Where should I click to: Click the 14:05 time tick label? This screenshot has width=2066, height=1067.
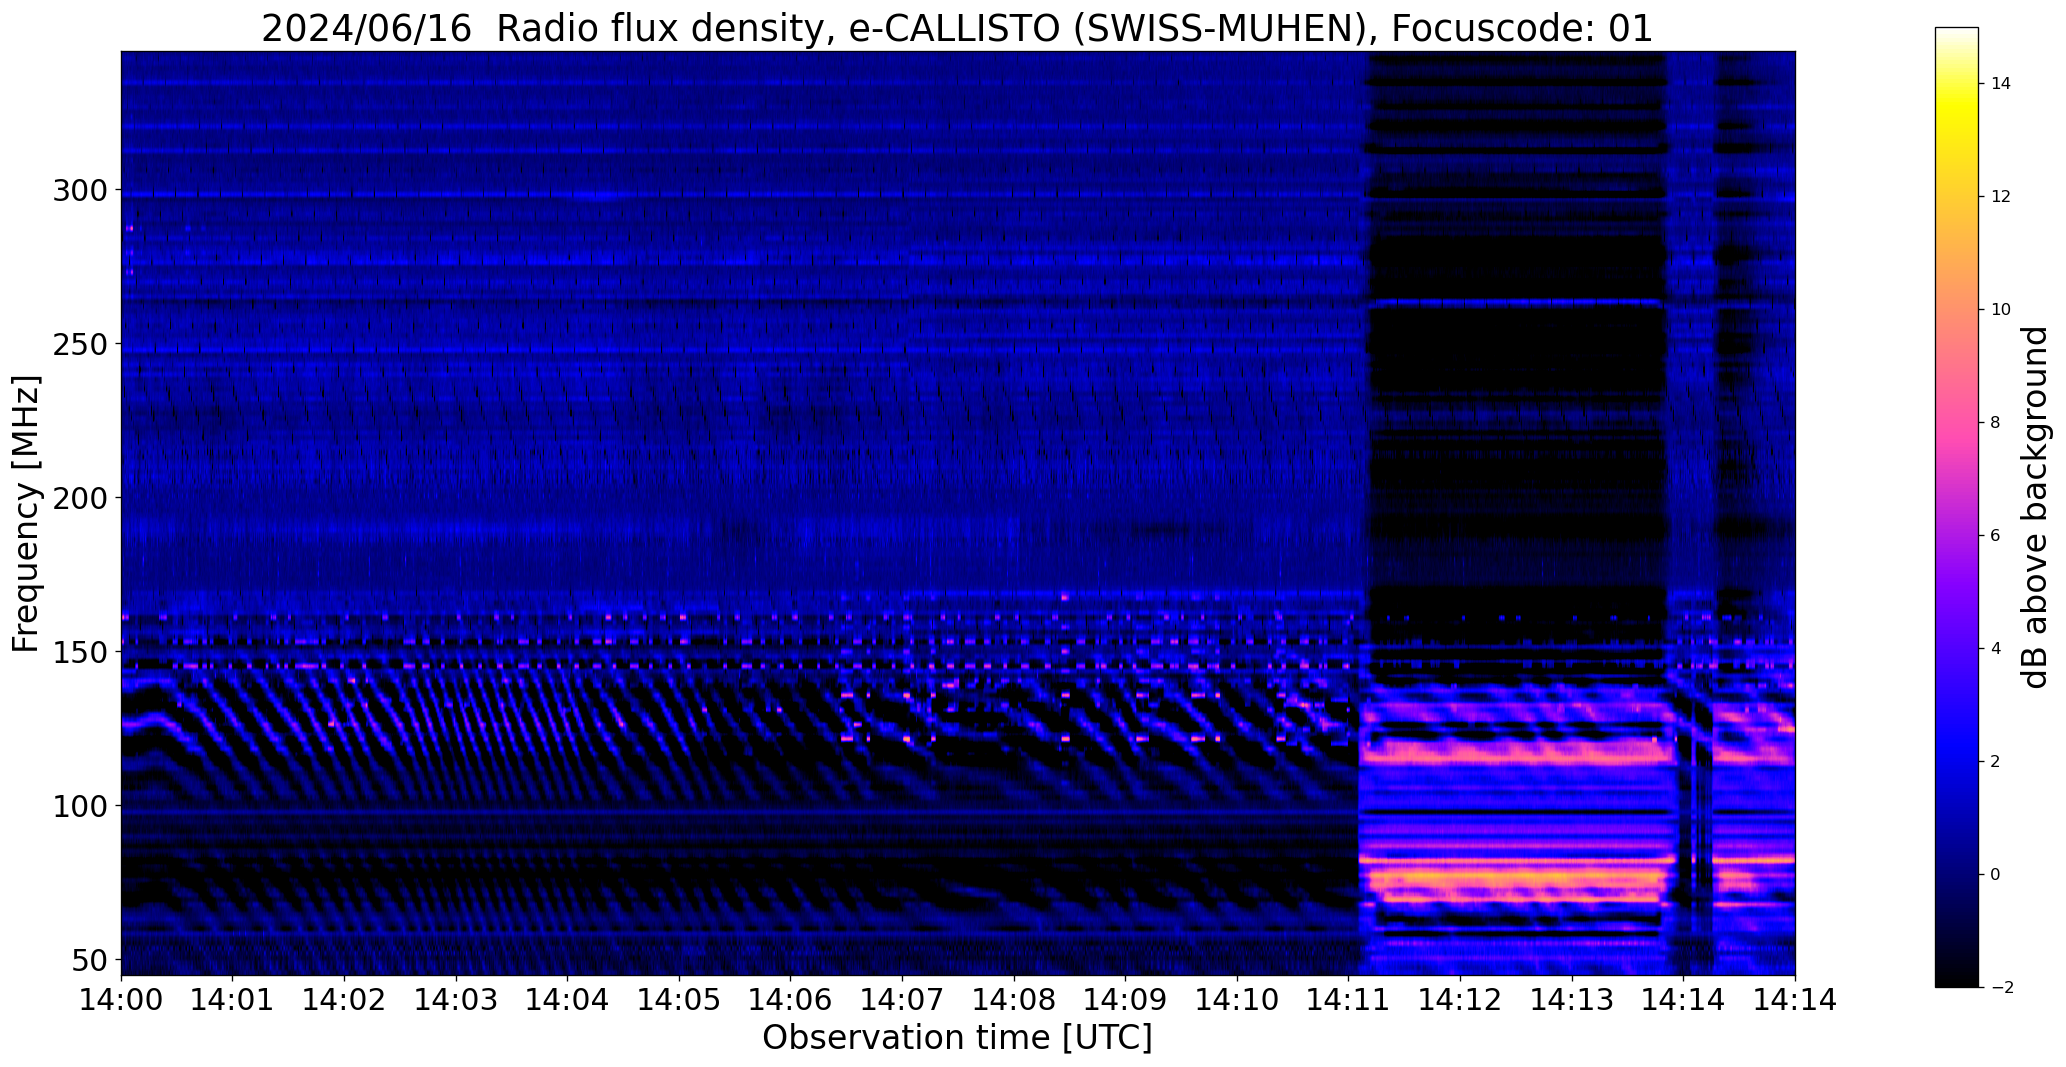(x=679, y=1000)
